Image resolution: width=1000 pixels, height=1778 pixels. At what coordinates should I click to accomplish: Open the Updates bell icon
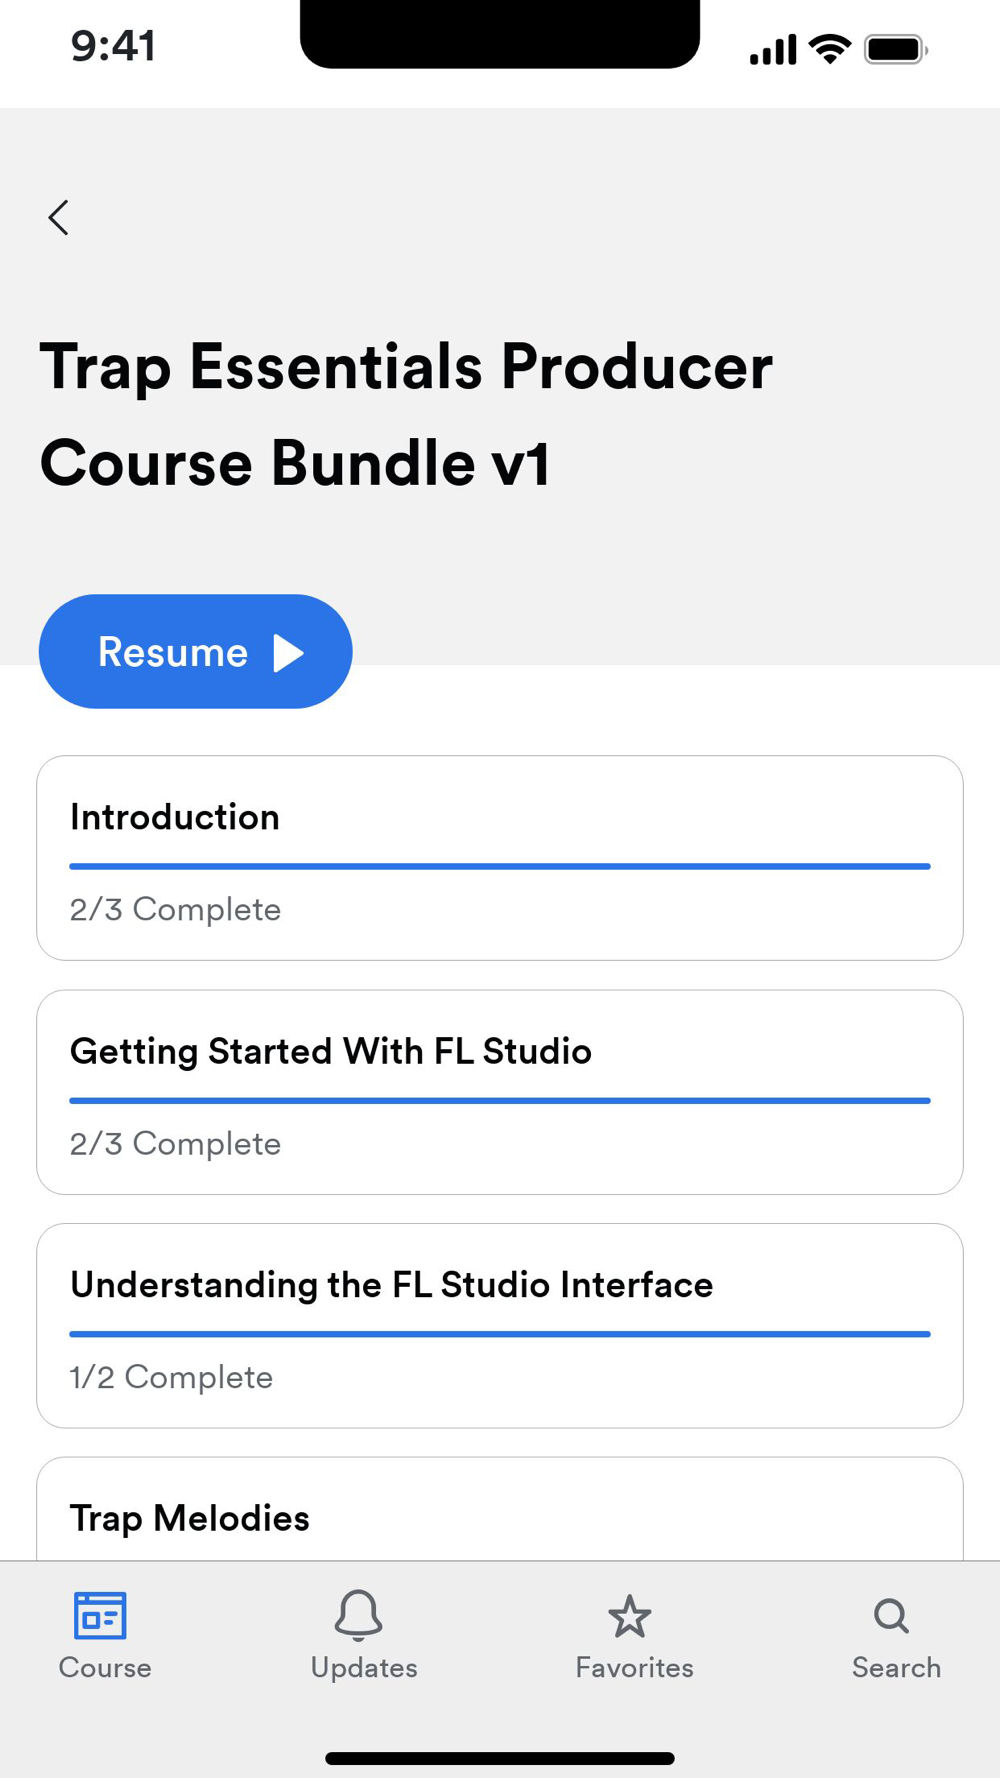(x=358, y=1615)
